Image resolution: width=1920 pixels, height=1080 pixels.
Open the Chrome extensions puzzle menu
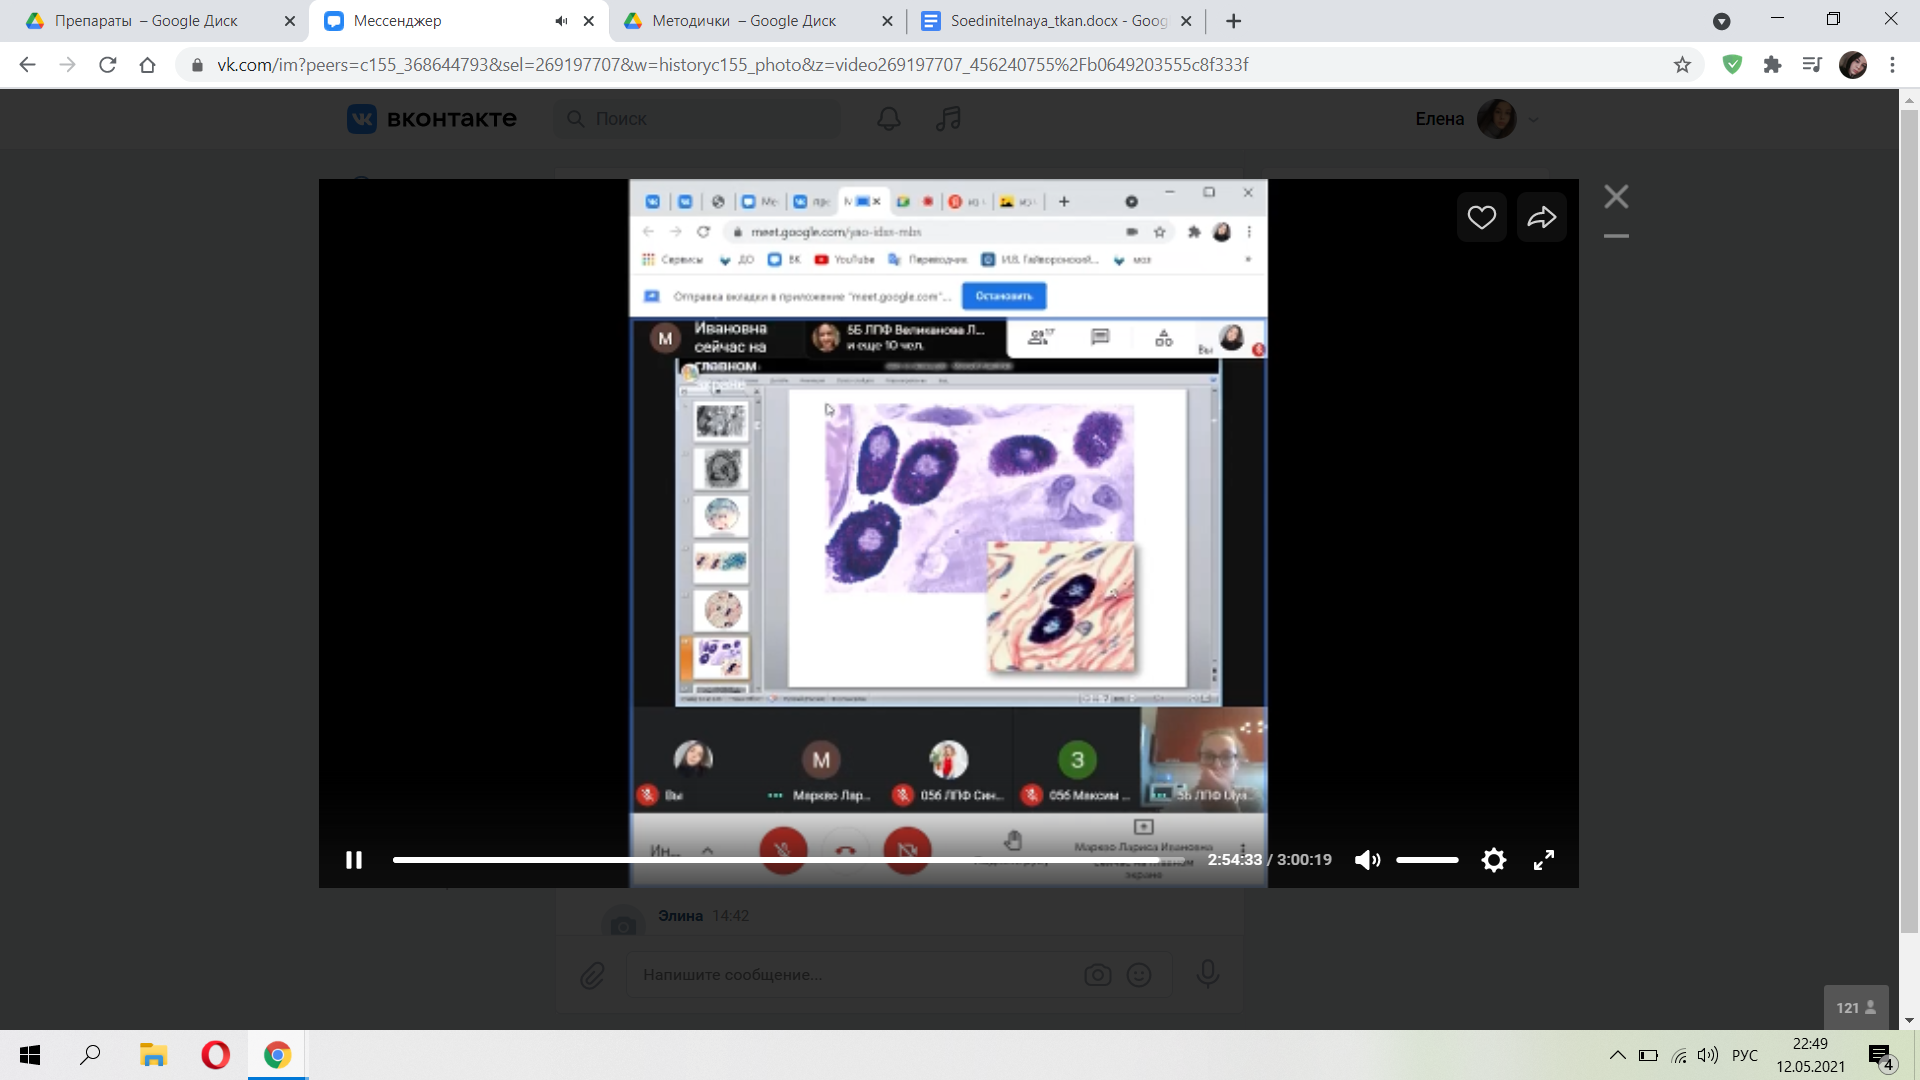1772,65
